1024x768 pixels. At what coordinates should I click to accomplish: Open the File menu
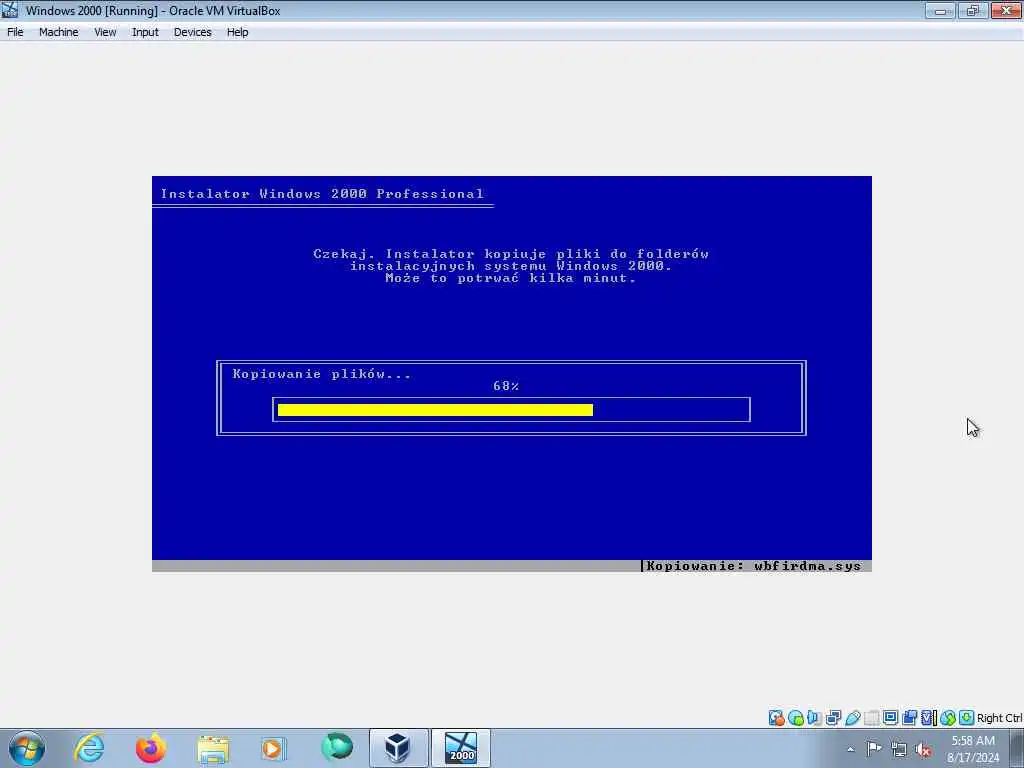[x=15, y=32]
